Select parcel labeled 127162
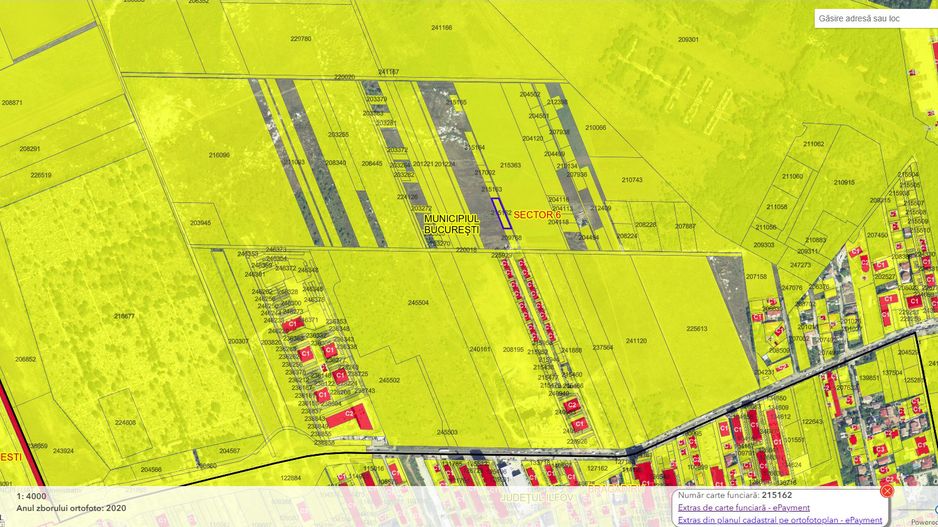The width and height of the screenshot is (938, 527). [597, 468]
